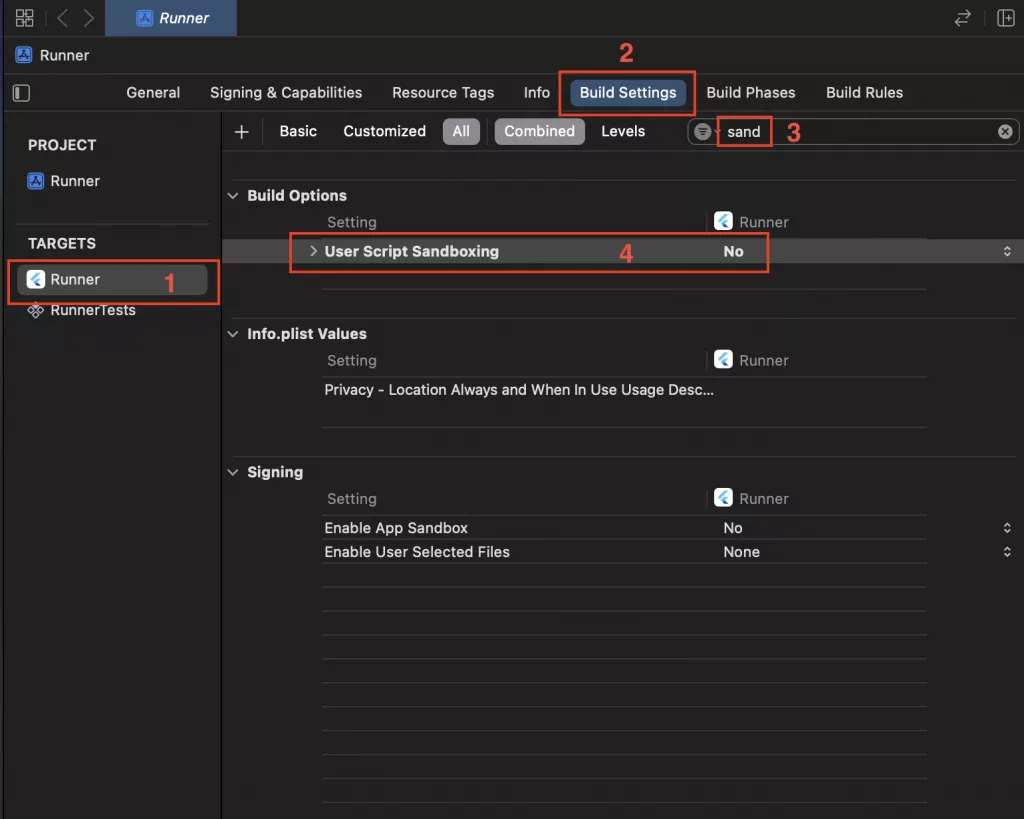1024x819 pixels.
Task: Open User Script Sandboxing value dropdown
Action: 1007,251
